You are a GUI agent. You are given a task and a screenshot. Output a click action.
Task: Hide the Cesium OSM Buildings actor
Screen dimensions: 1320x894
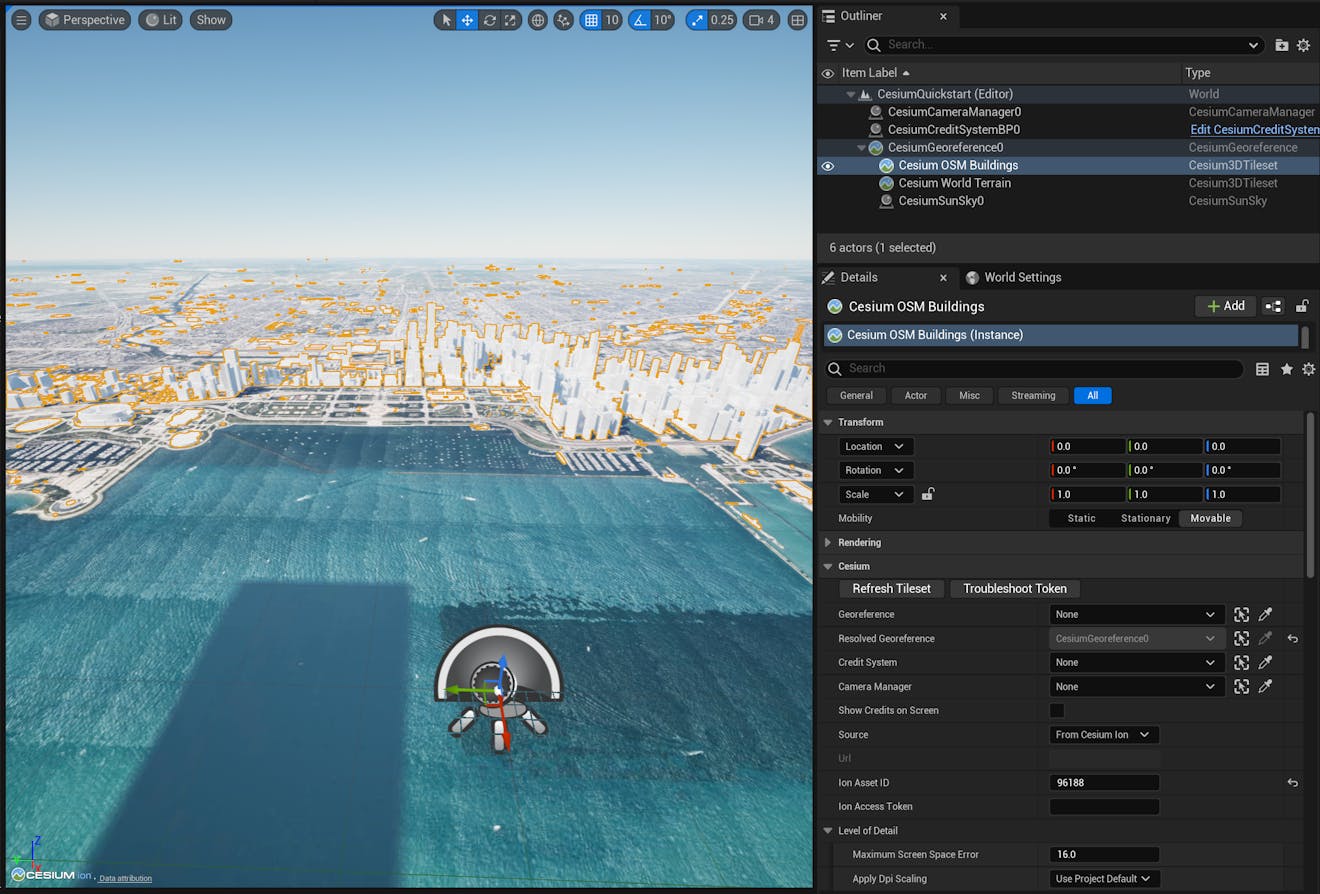click(x=827, y=165)
